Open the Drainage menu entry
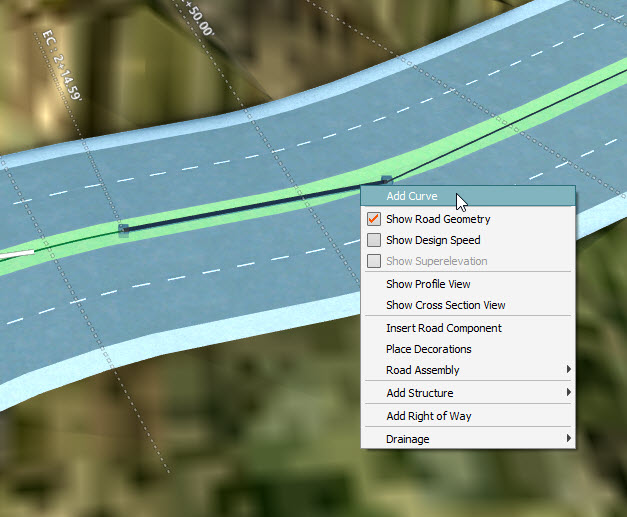 (x=468, y=439)
